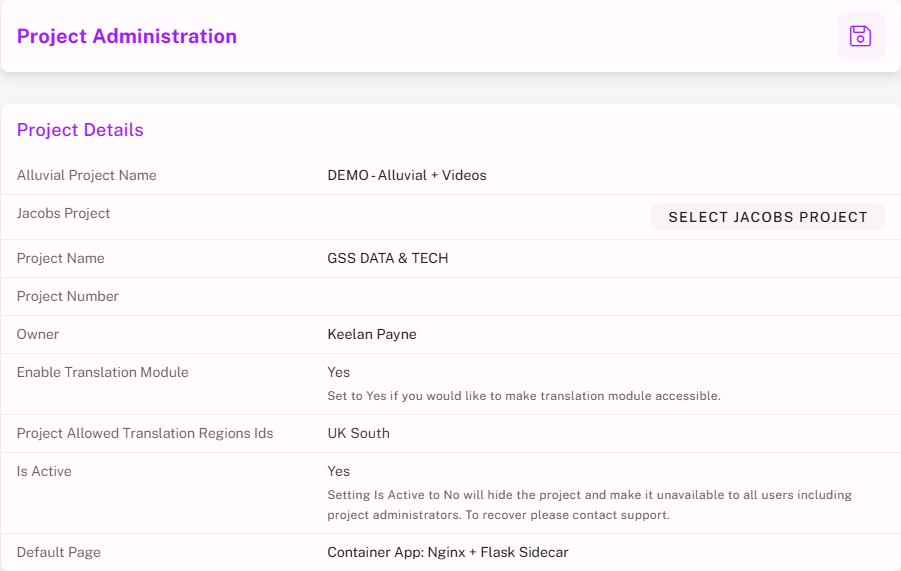901x571 pixels.
Task: Toggle the Is Active Yes value
Action: pos(339,471)
